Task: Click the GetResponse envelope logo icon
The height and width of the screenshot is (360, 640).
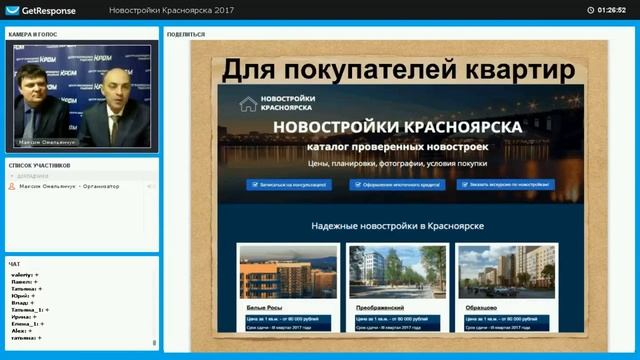Action: (x=12, y=11)
